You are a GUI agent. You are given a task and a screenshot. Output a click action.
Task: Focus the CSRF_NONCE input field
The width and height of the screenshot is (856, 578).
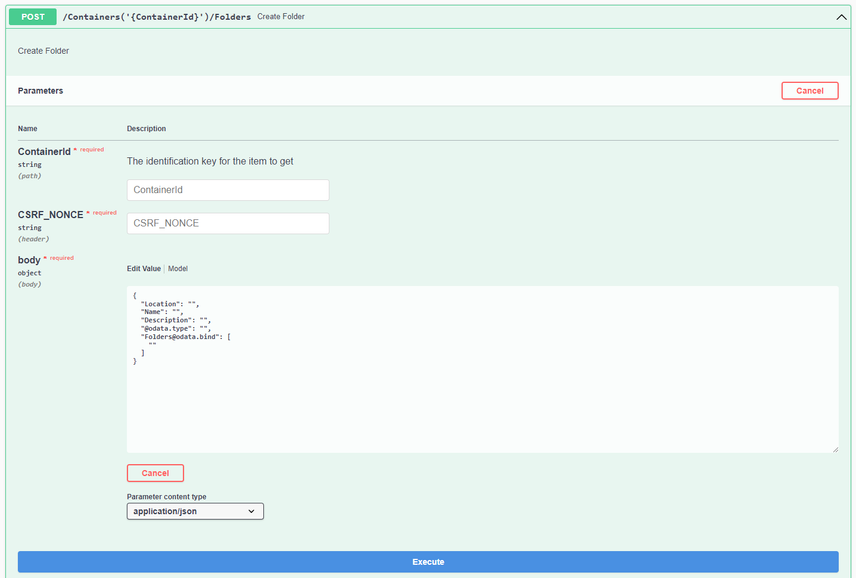[x=228, y=223]
